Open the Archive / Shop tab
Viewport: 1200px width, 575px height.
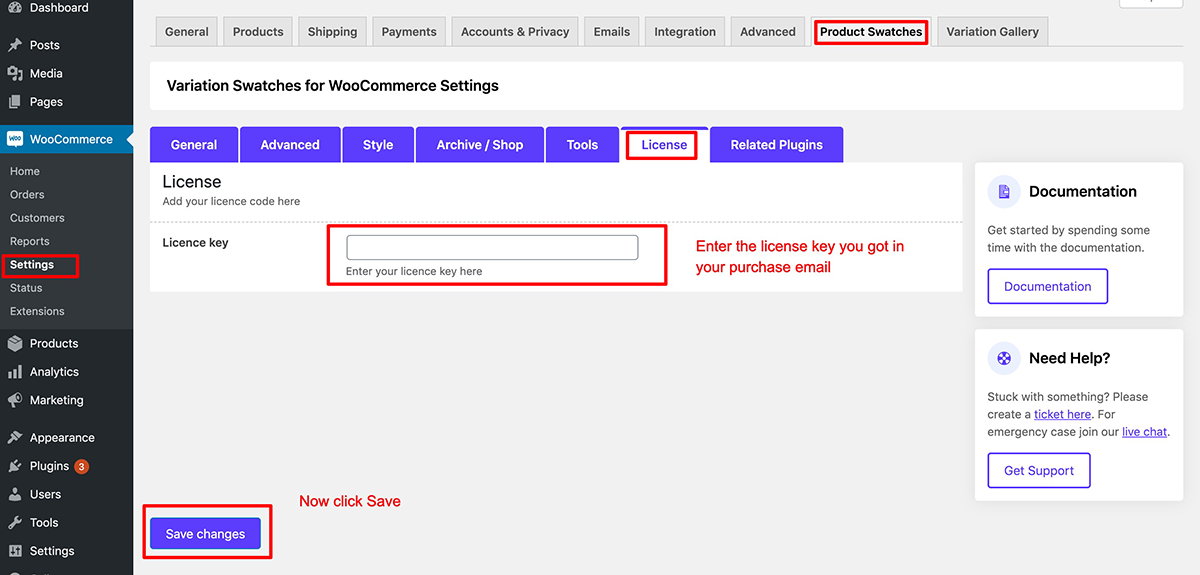(480, 144)
